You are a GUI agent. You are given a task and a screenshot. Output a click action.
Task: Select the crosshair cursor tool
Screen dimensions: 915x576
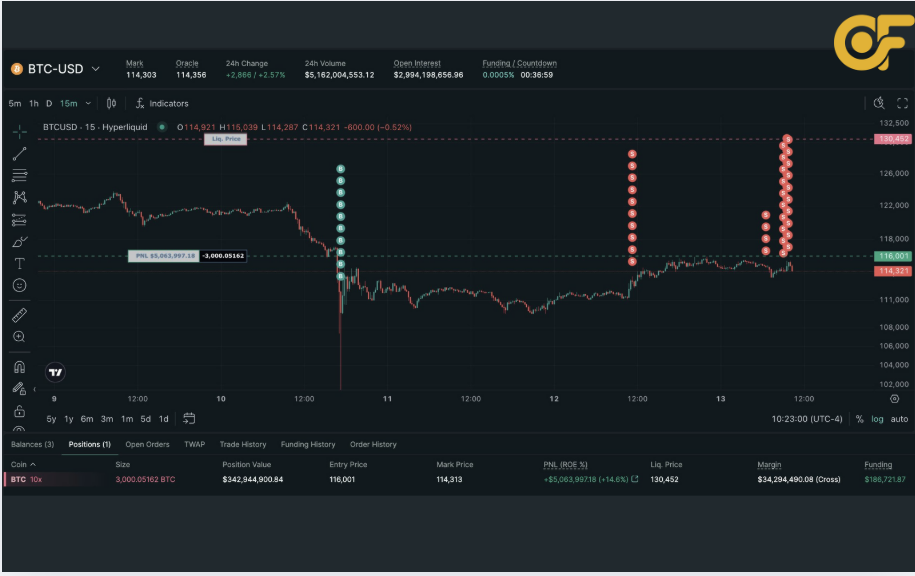pos(19,131)
